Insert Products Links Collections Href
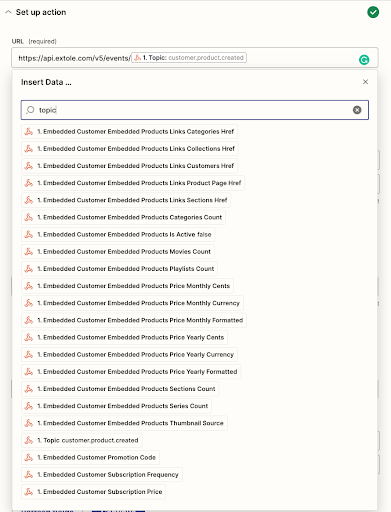The width and height of the screenshot is (391, 512). tap(130, 149)
